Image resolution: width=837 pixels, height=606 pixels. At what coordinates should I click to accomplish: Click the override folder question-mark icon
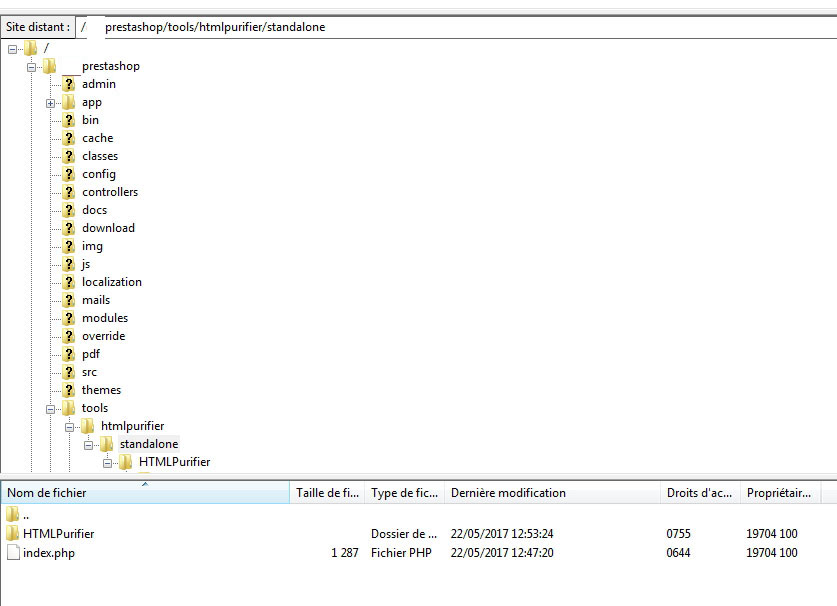[68, 336]
